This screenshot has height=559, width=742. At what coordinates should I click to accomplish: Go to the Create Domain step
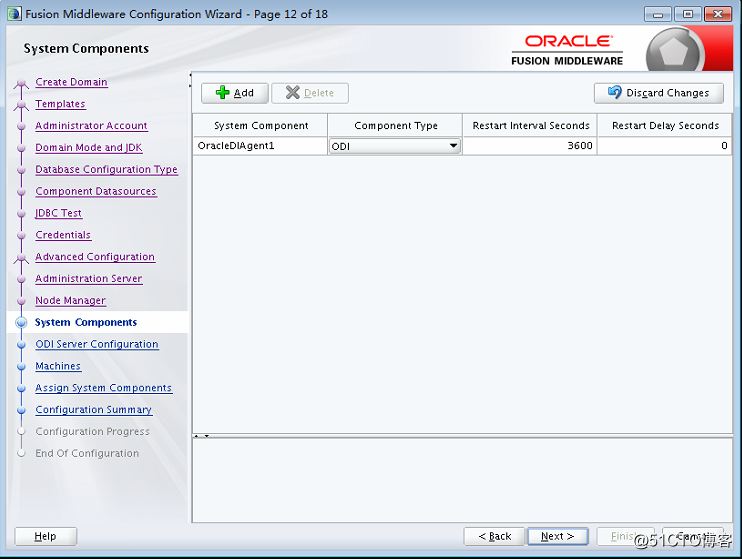coord(71,82)
